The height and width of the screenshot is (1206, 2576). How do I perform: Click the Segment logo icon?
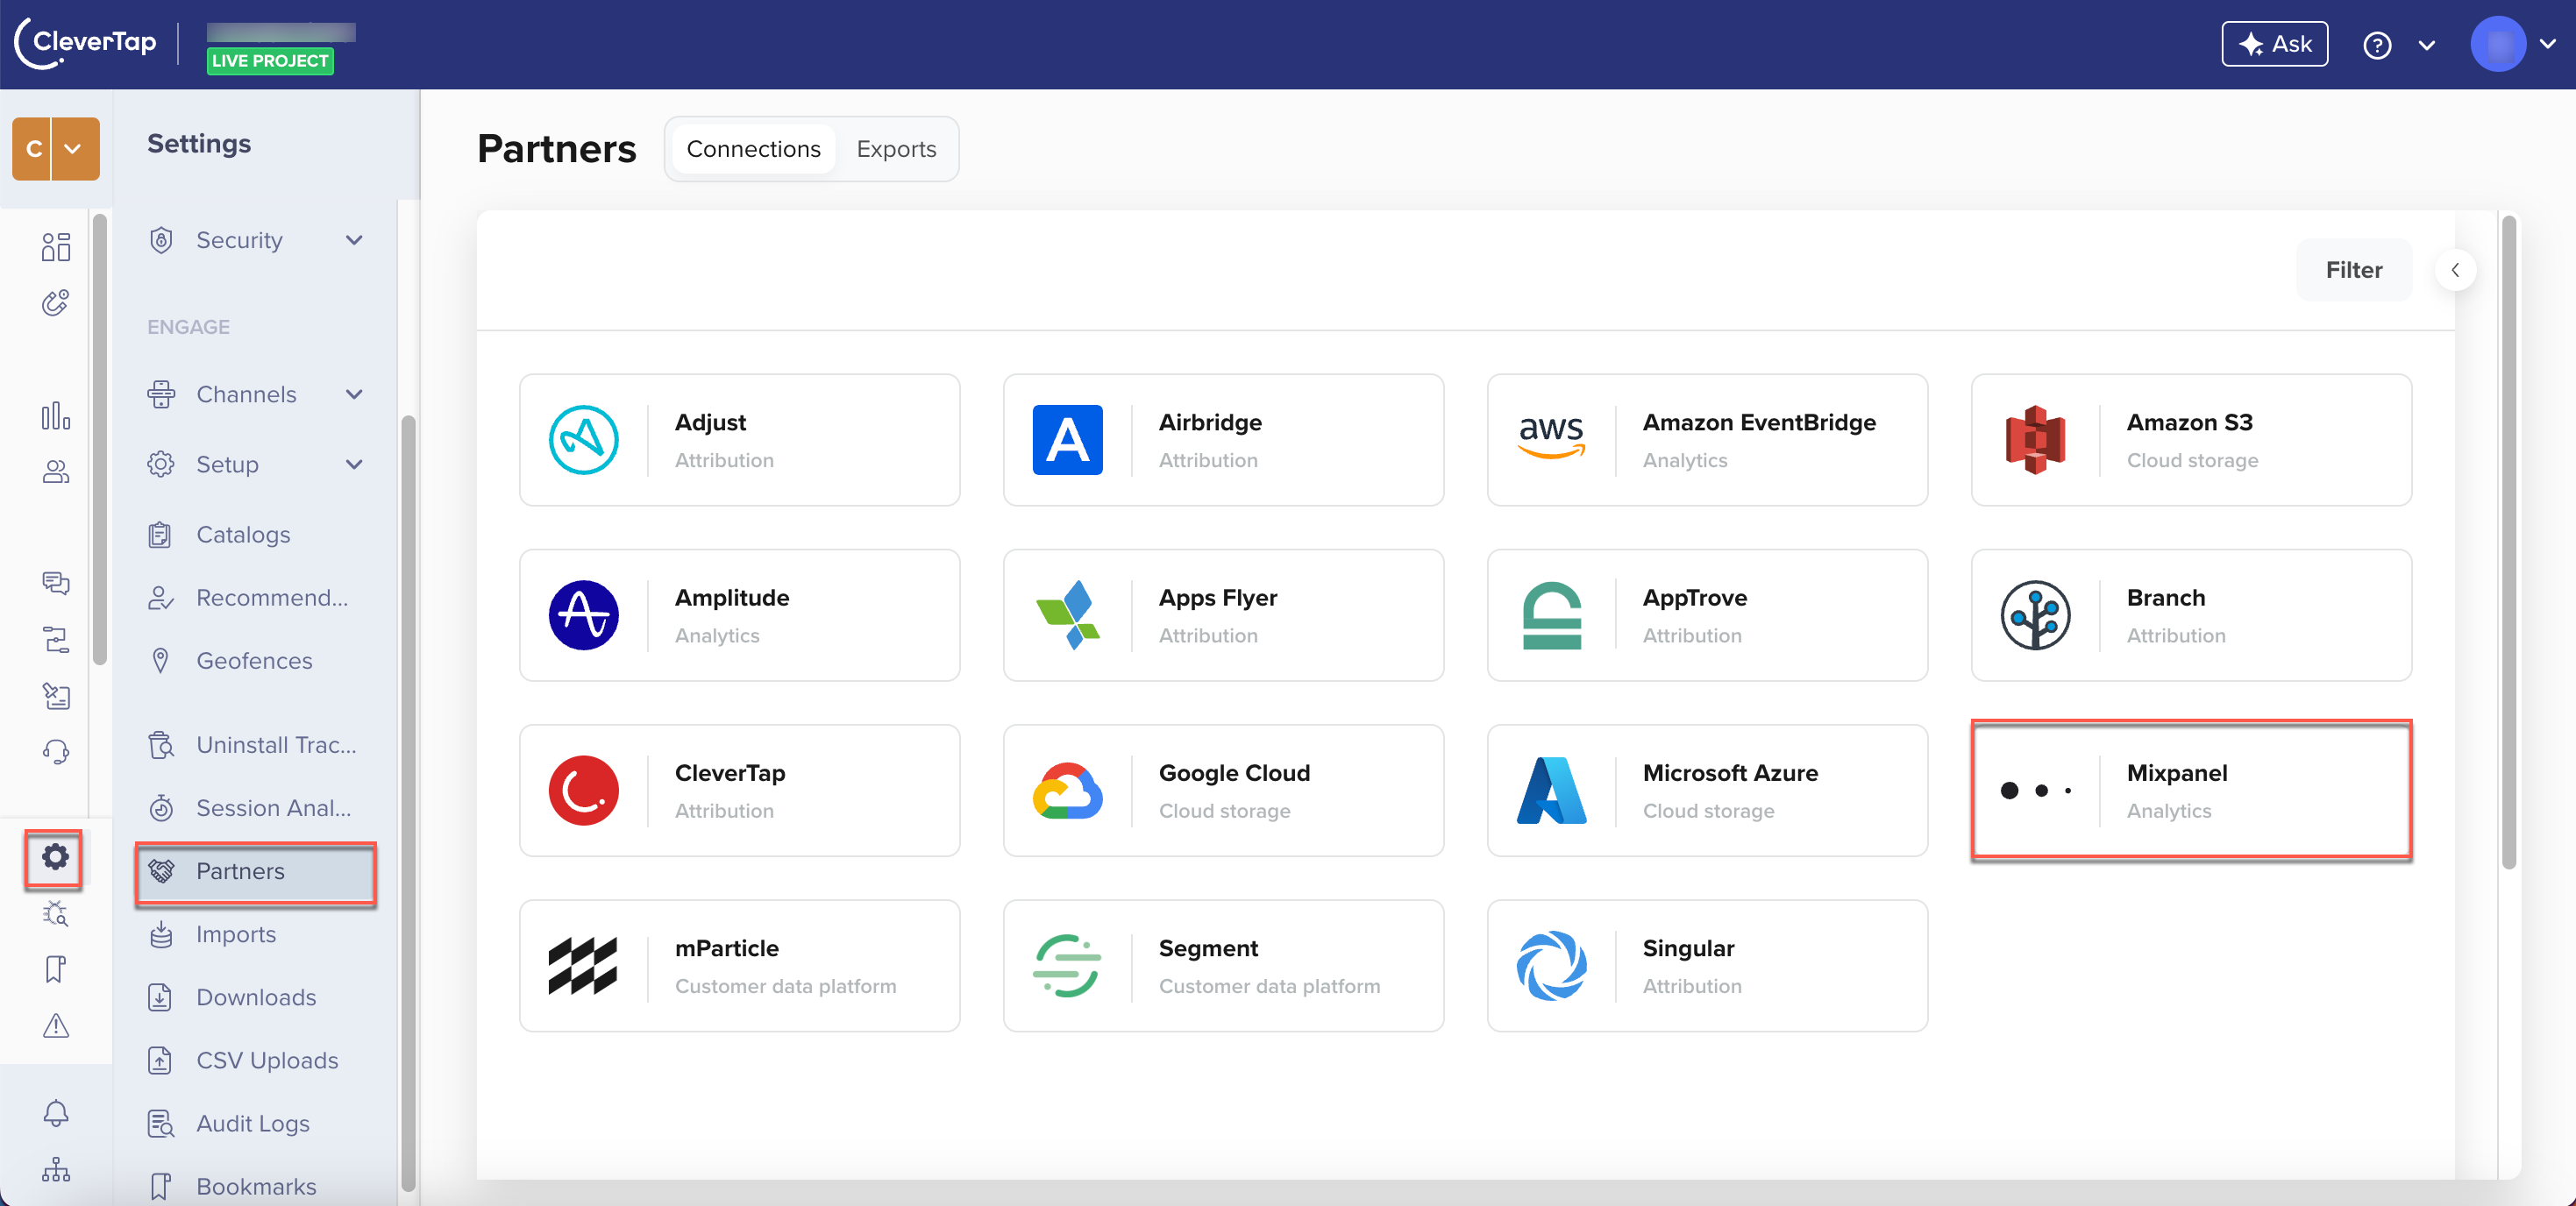1067,966
